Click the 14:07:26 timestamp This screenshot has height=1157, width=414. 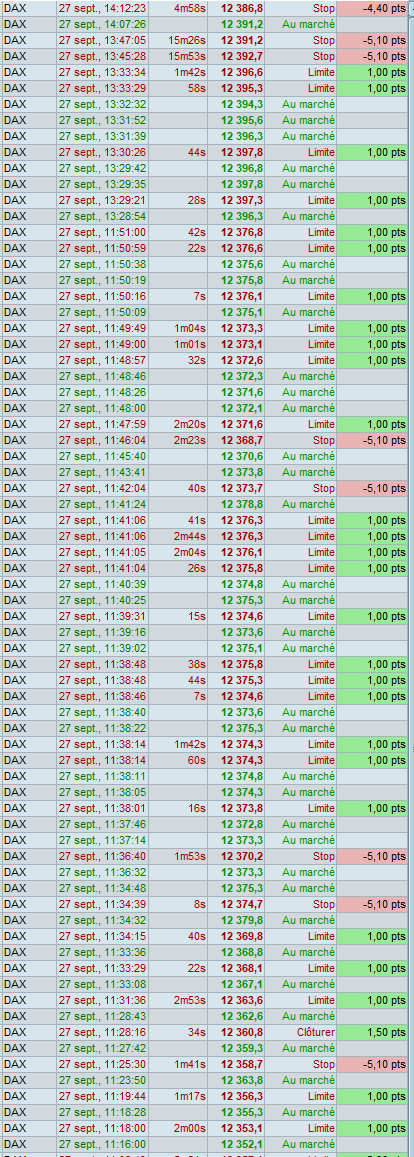click(x=103, y=24)
